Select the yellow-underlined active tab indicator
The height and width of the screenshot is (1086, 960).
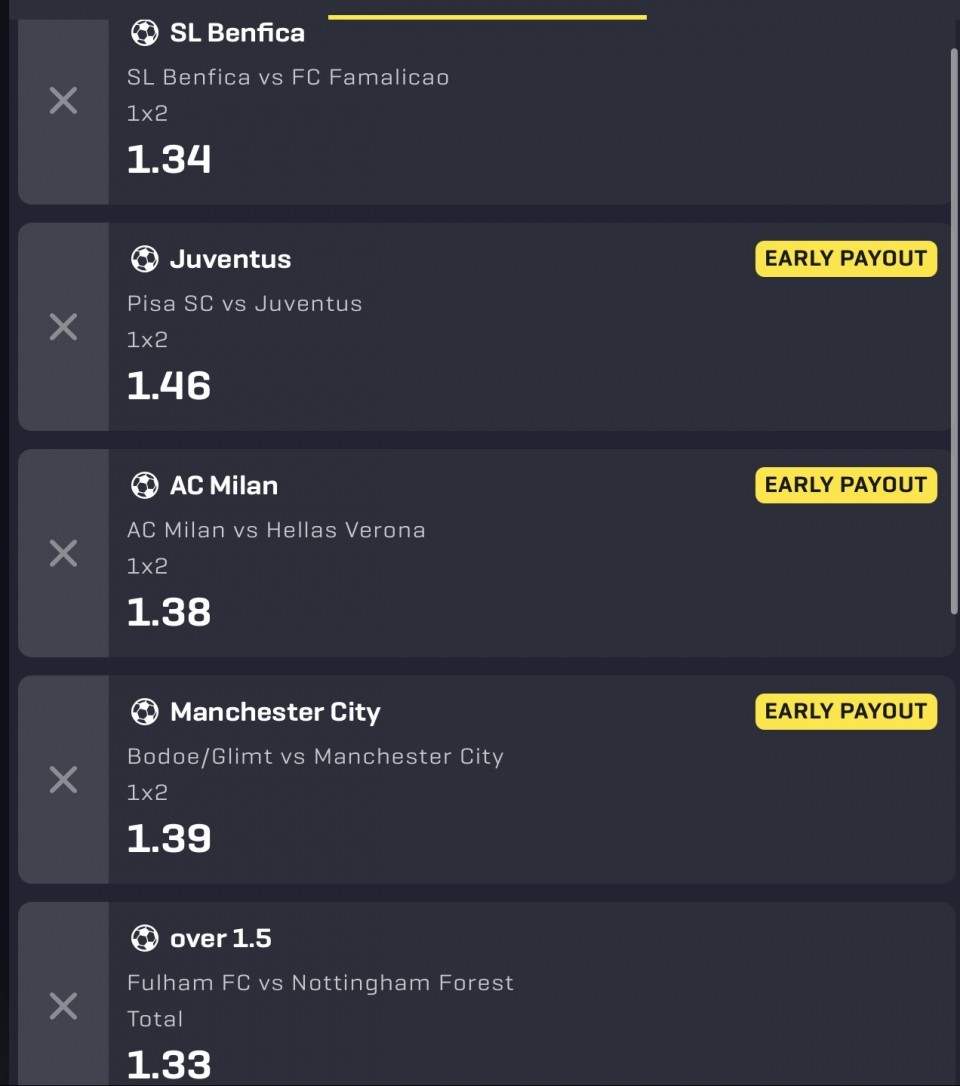pyautogui.click(x=487, y=16)
